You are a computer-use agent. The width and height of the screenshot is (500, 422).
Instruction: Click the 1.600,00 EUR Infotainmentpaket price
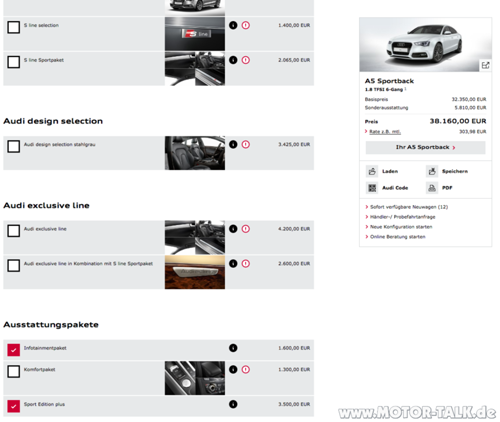tap(294, 348)
